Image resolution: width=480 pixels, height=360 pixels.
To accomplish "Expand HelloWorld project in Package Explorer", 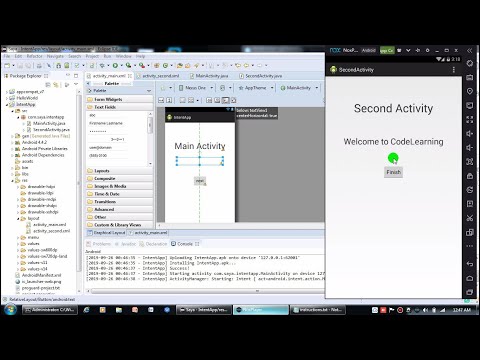I will coord(7,98).
